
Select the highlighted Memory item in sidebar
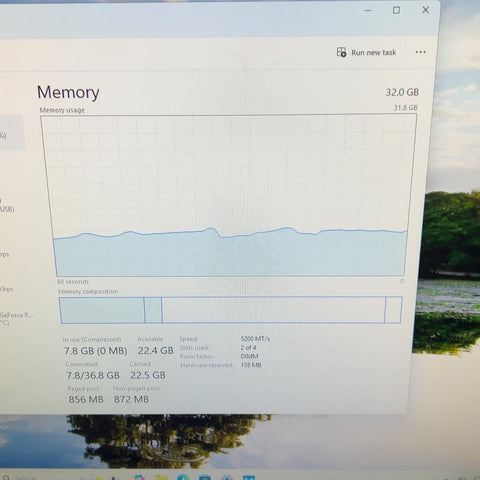11,133
